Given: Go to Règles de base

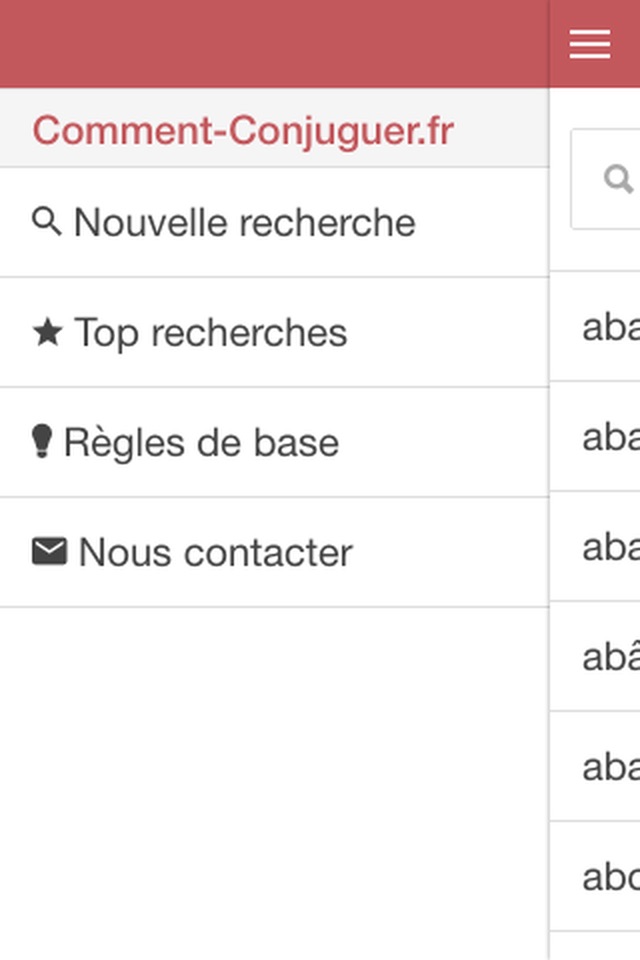Looking at the screenshot, I should tap(274, 443).
